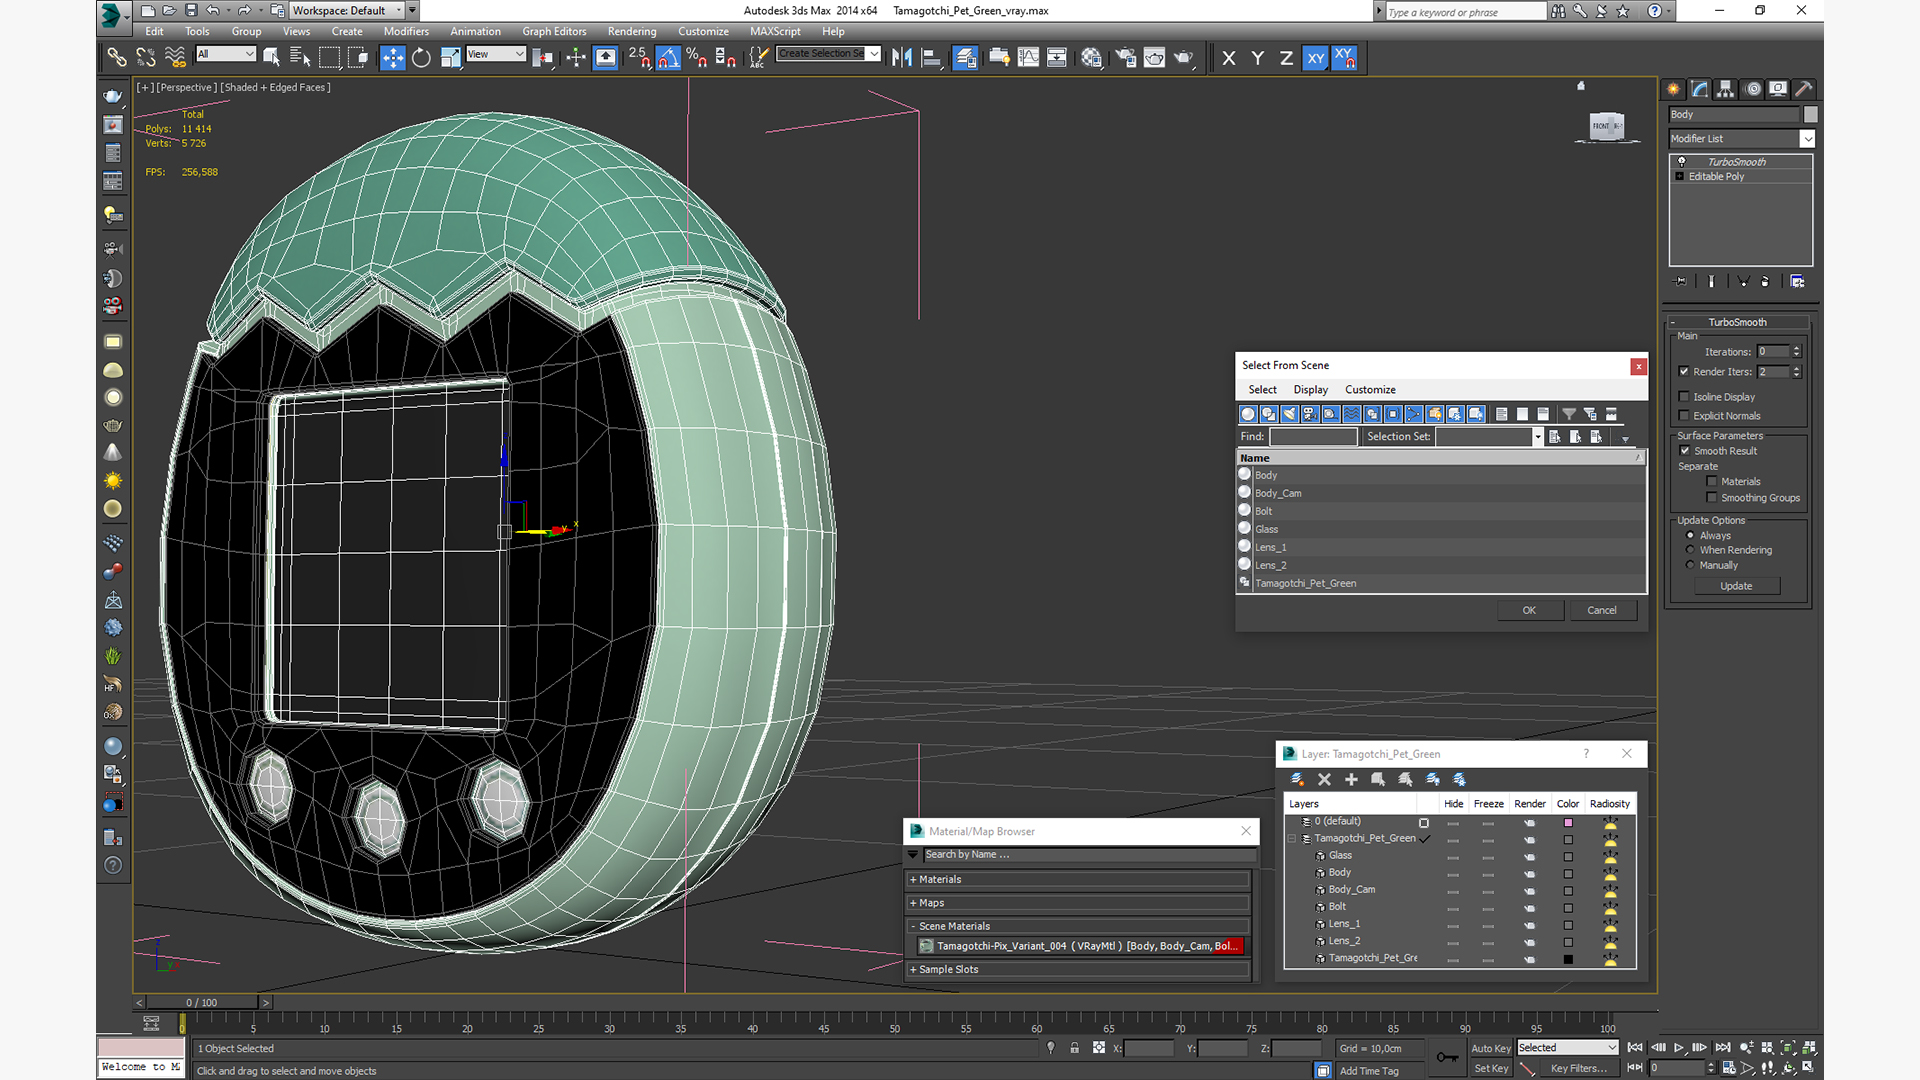
Task: Enable Separate by Materials checkbox
Action: click(x=1712, y=481)
